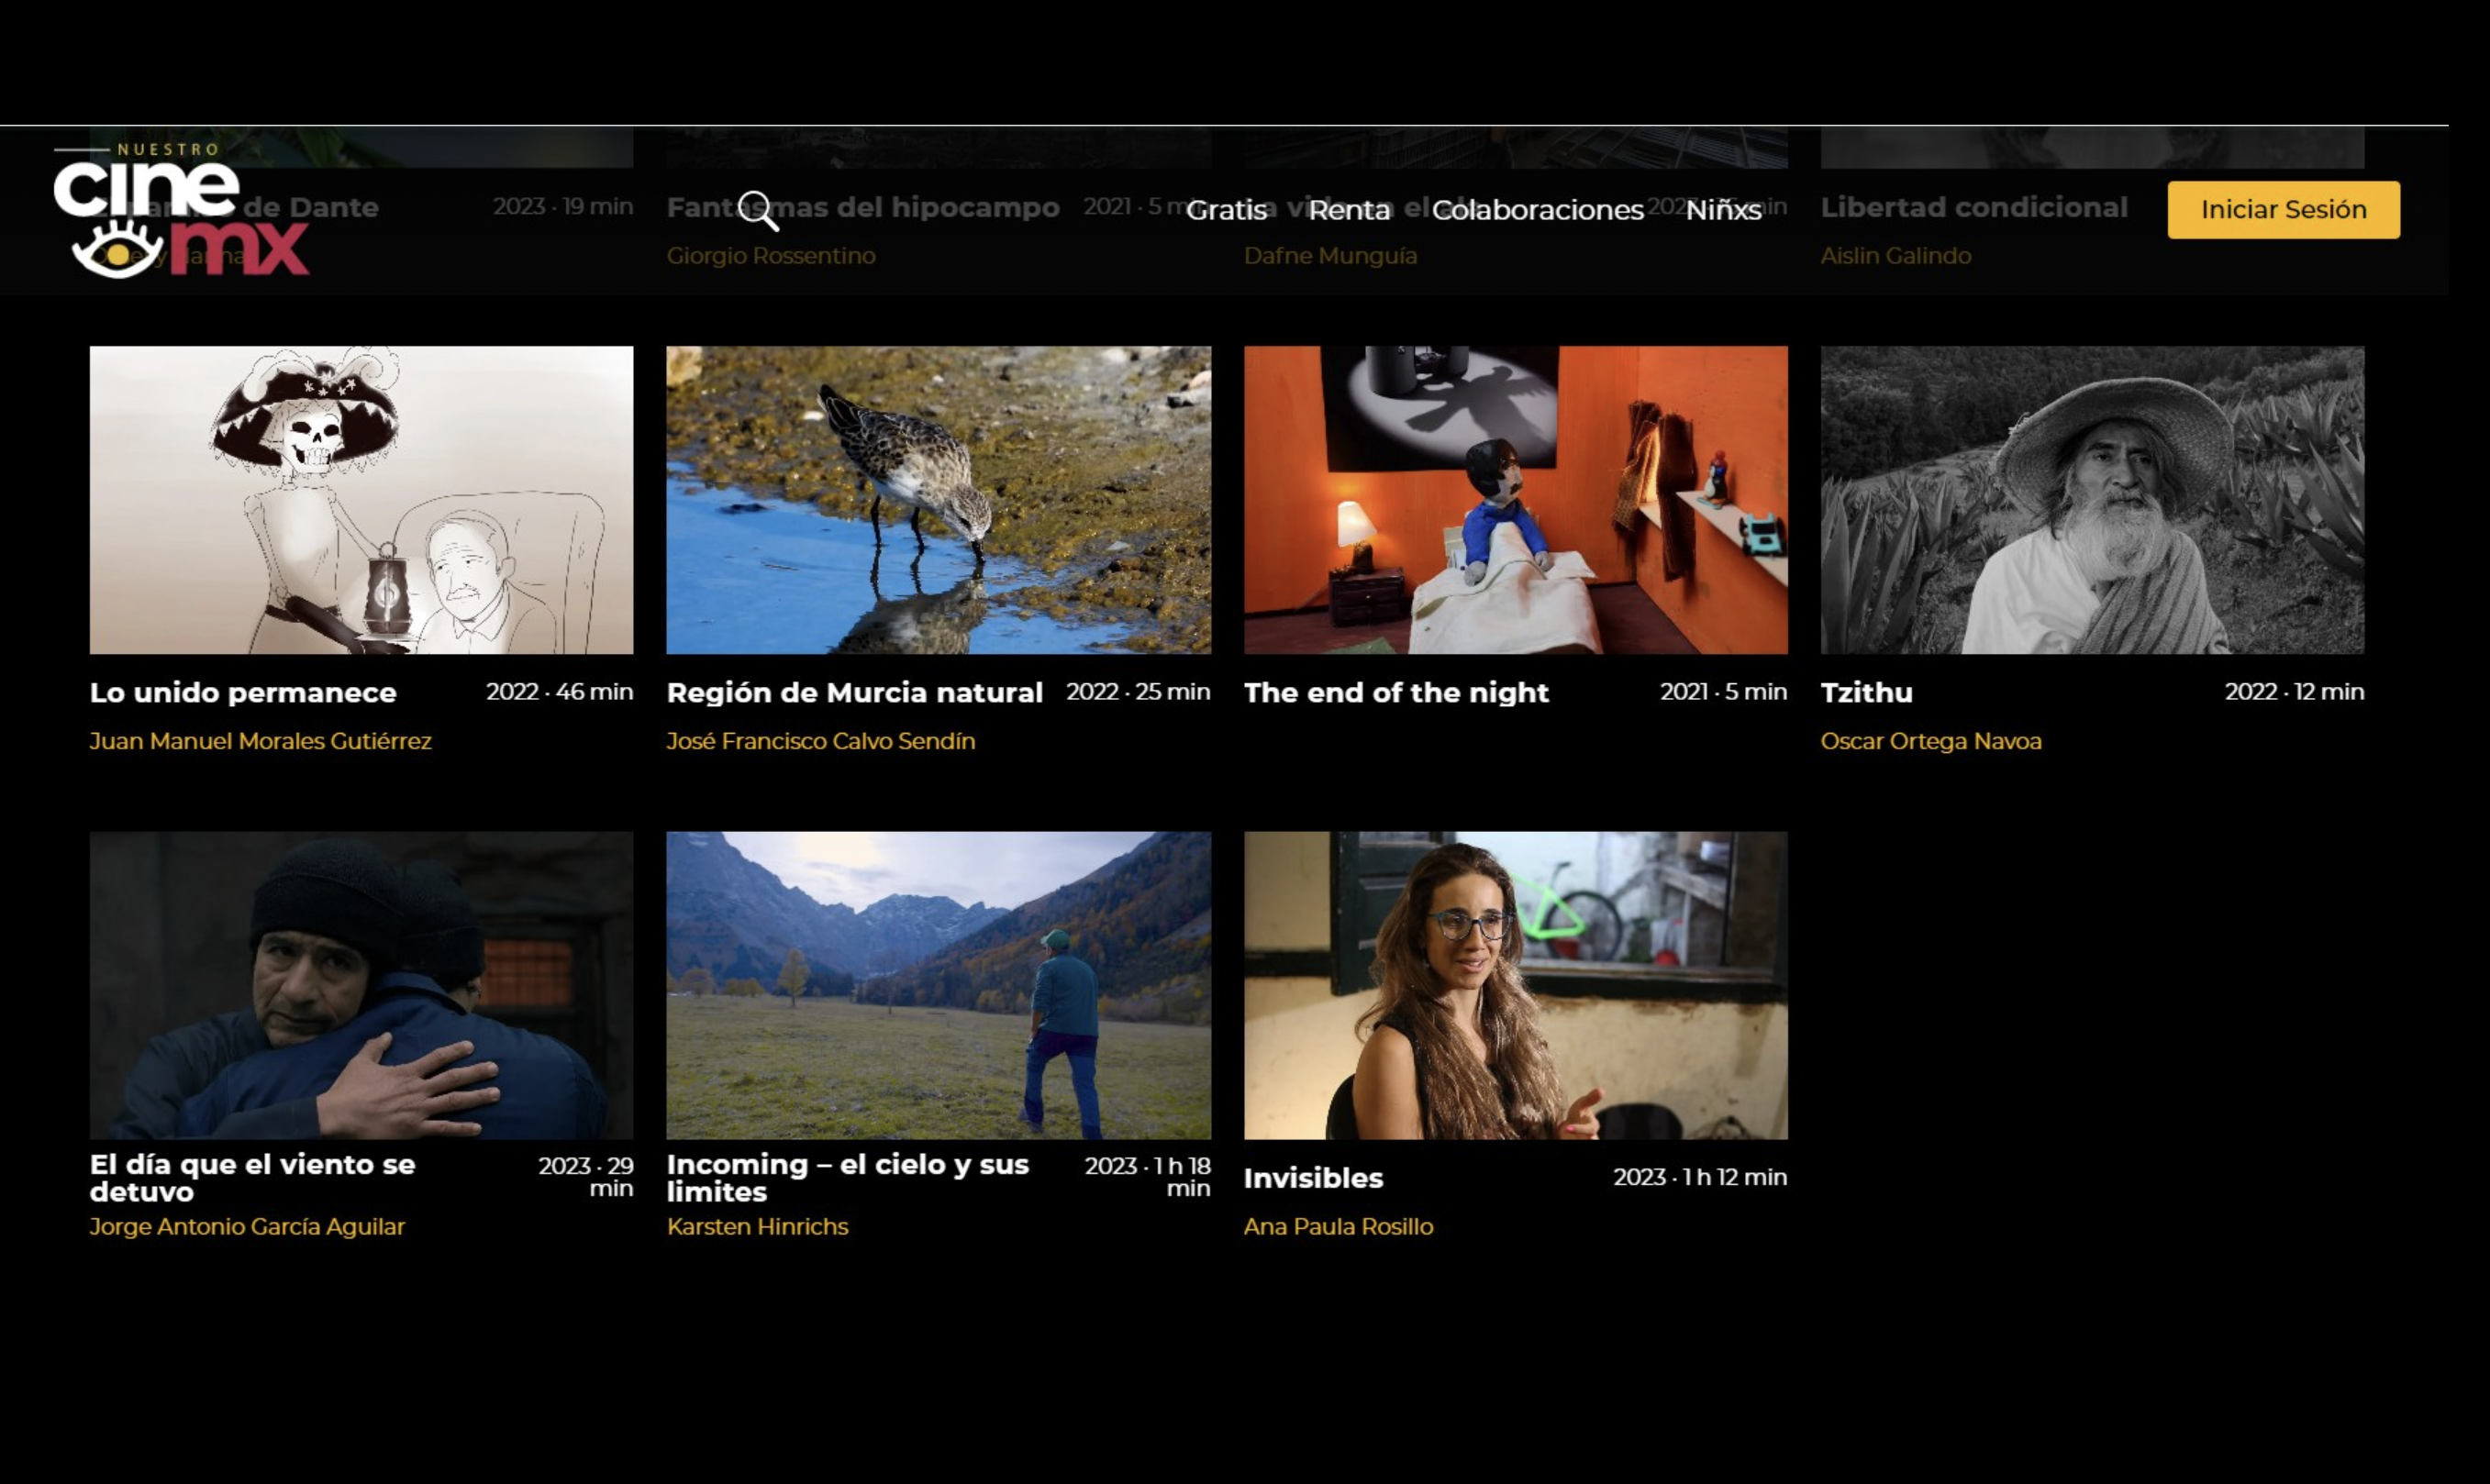The width and height of the screenshot is (2490, 1484).
Task: Open the Colaboraciones menu item
Action: click(x=1537, y=210)
